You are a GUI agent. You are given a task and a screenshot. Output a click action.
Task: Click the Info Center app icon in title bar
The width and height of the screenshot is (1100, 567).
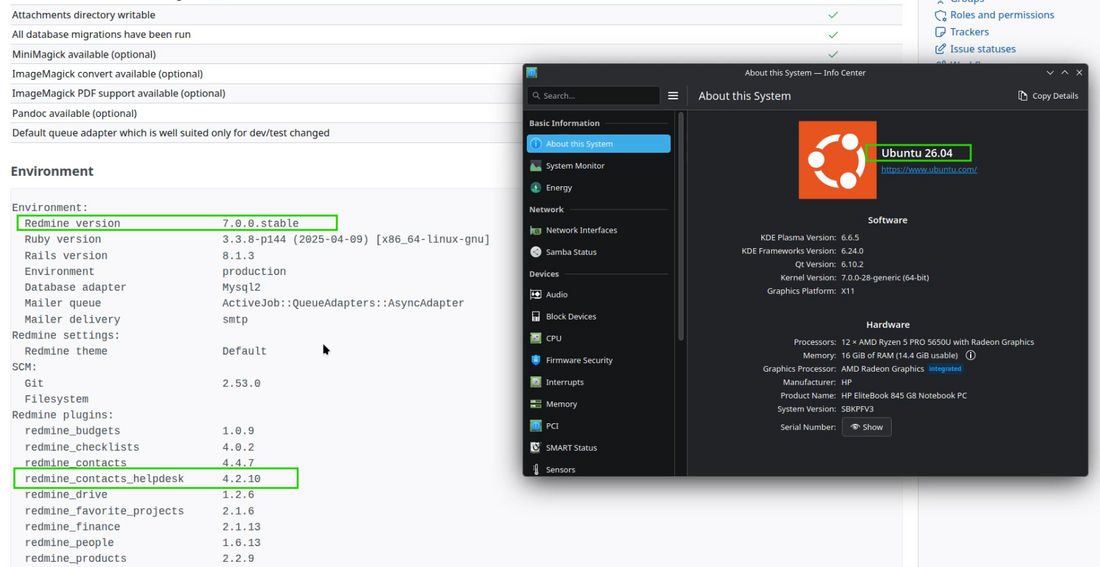click(532, 72)
